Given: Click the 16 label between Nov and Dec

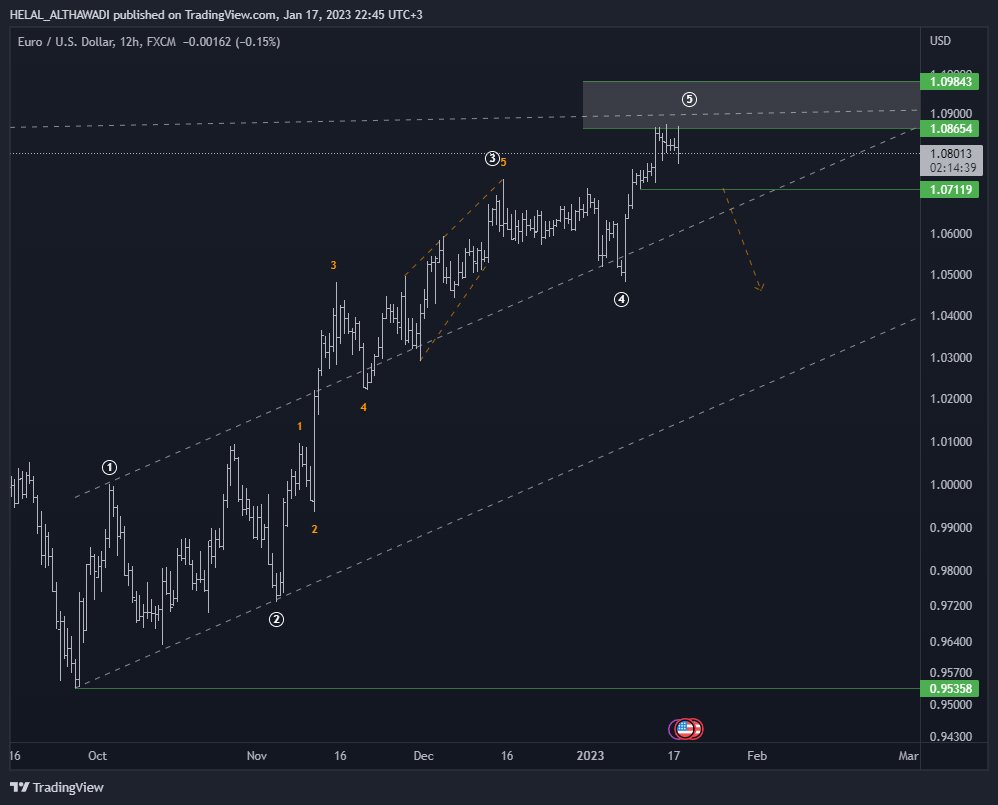Looking at the screenshot, I should coord(341,756).
